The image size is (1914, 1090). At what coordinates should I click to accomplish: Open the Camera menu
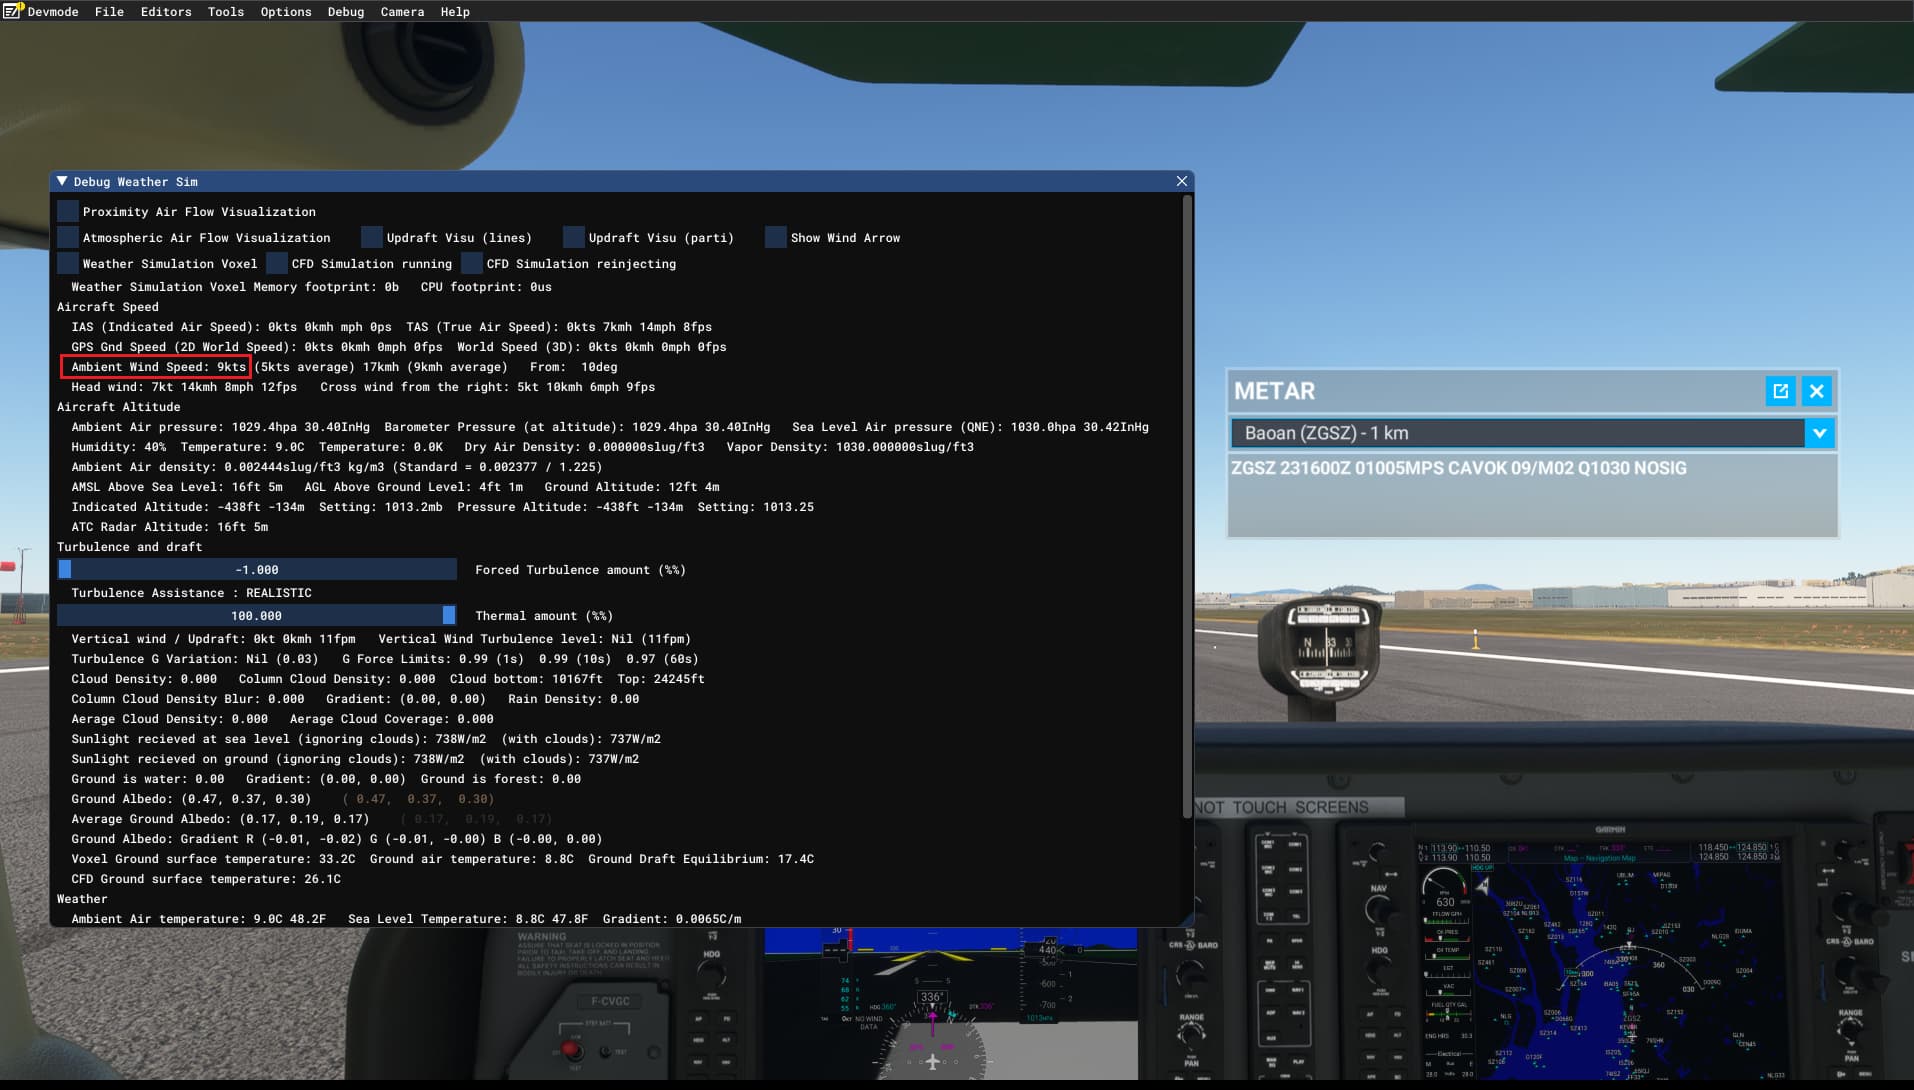pos(402,11)
